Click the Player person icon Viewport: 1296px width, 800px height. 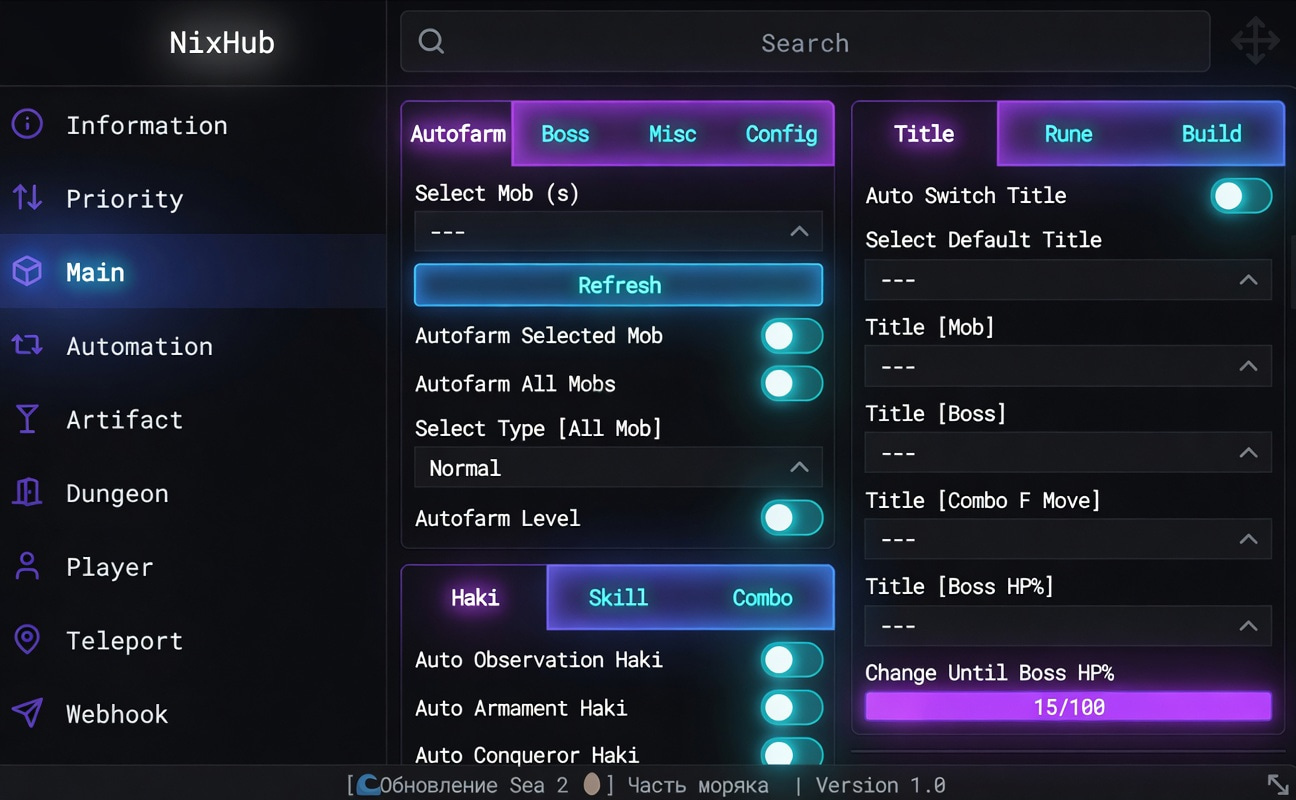click(x=27, y=566)
